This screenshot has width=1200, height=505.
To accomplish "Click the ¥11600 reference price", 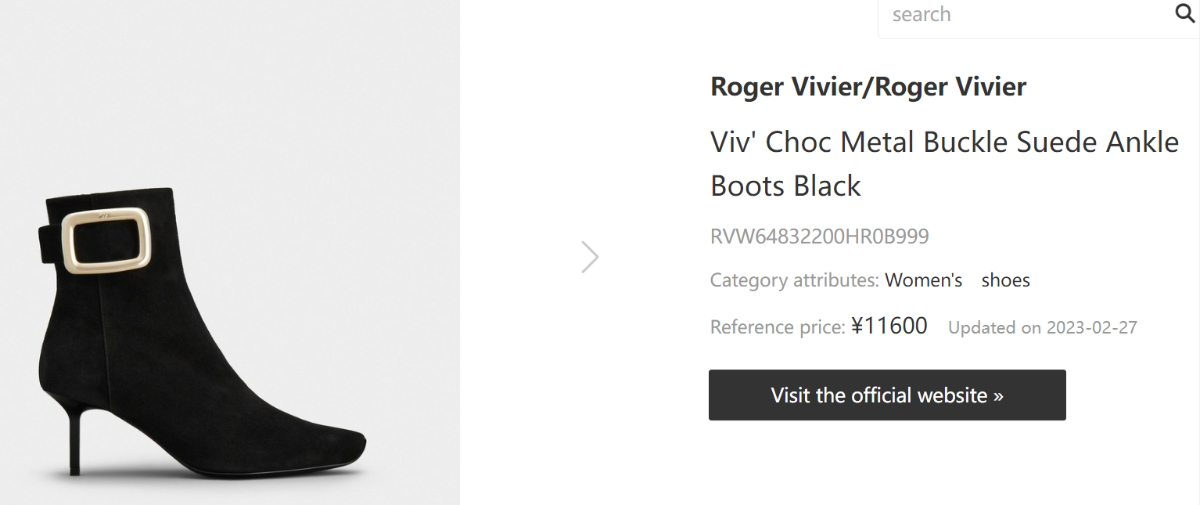I will [889, 326].
